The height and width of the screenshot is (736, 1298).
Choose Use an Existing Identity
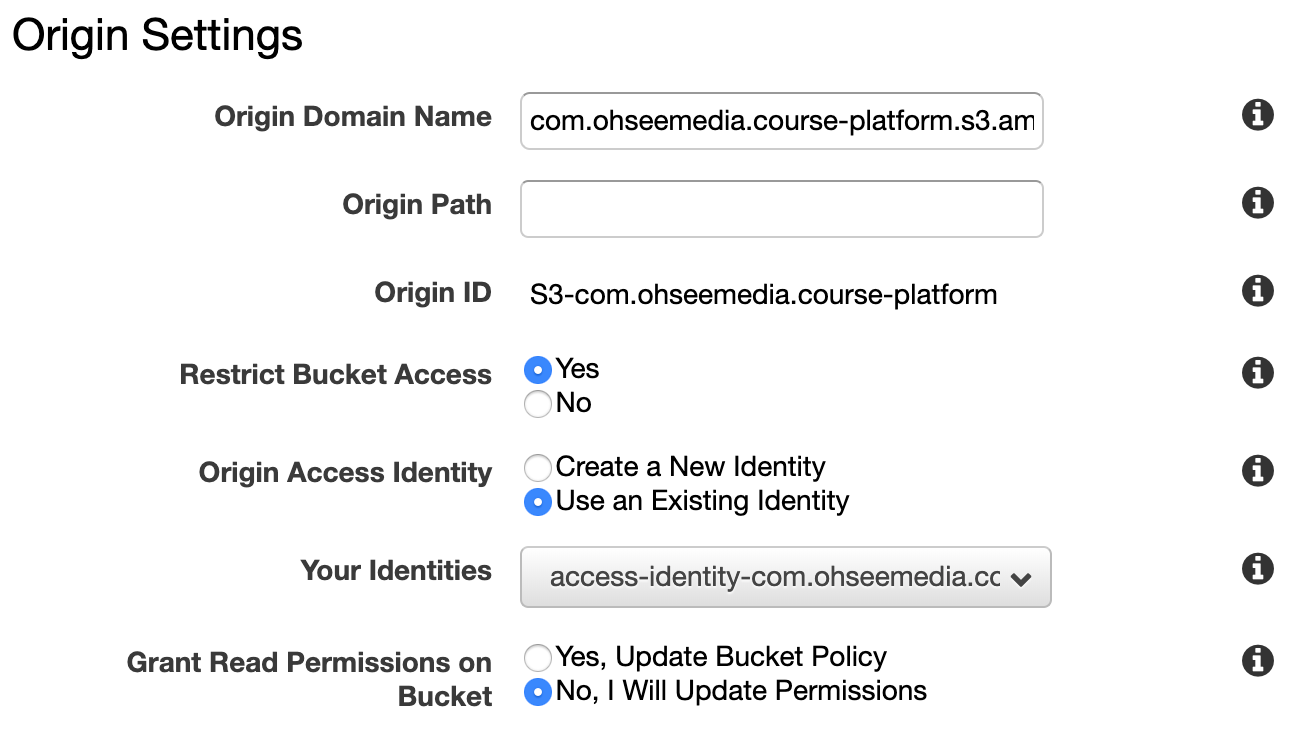pyautogui.click(x=538, y=502)
